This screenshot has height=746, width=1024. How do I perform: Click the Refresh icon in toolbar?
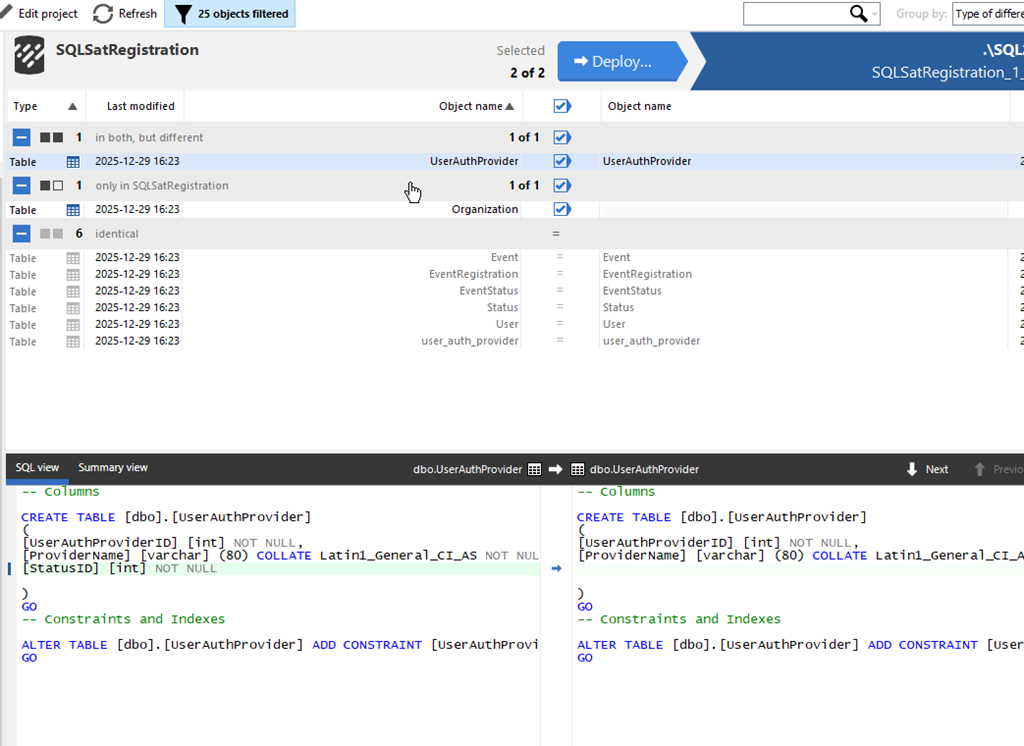point(103,14)
